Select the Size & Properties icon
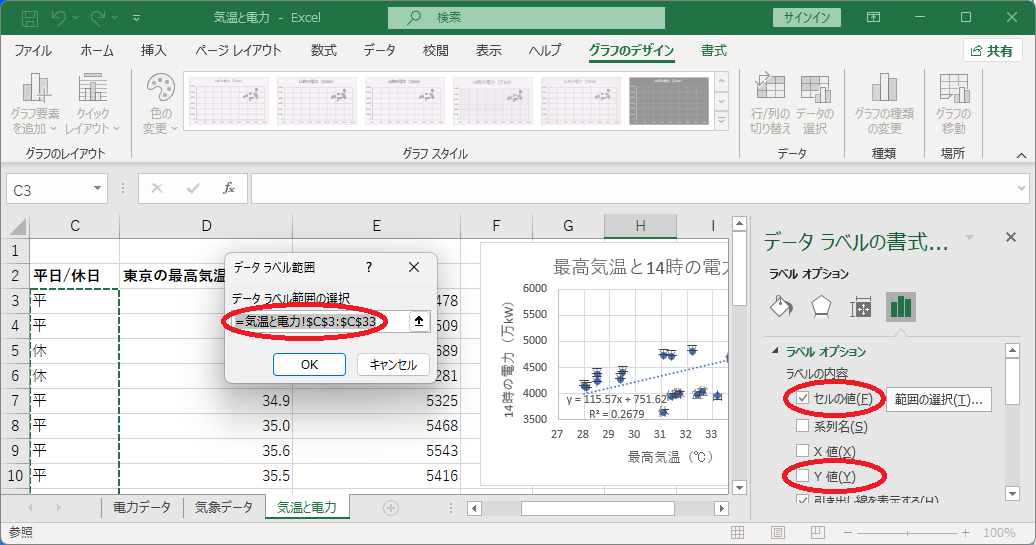The image size is (1036, 545). [x=861, y=307]
